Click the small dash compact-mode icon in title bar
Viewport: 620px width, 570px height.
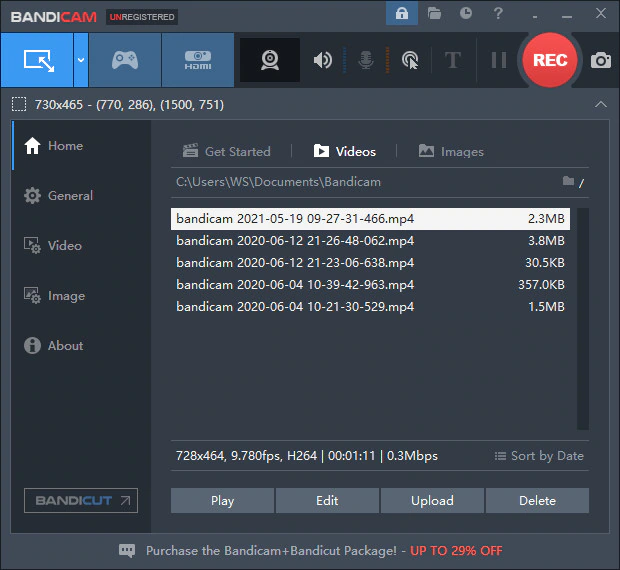pos(535,17)
